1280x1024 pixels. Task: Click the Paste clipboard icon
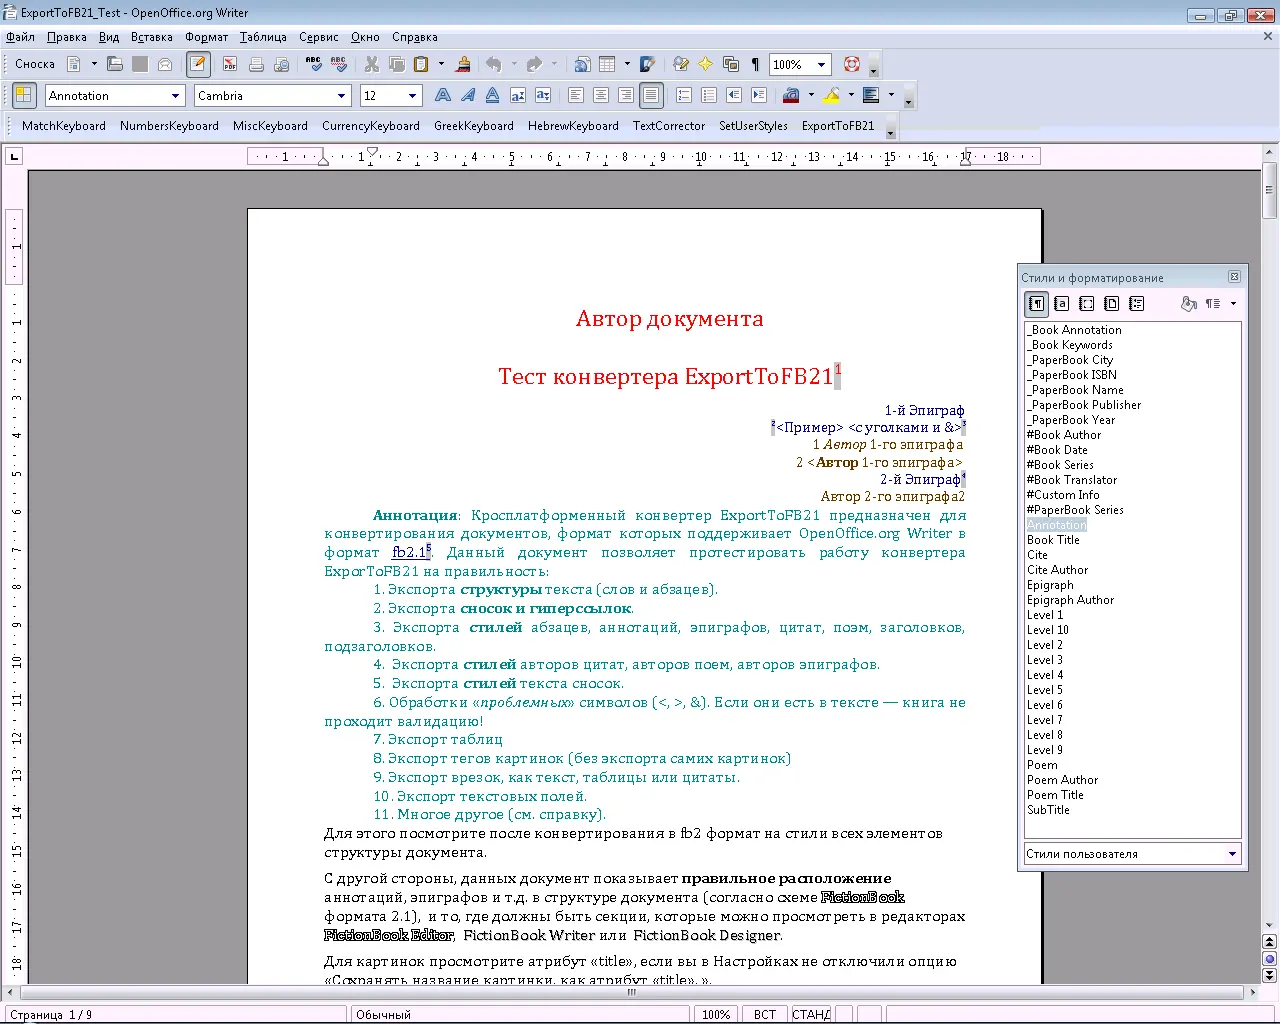coord(422,64)
